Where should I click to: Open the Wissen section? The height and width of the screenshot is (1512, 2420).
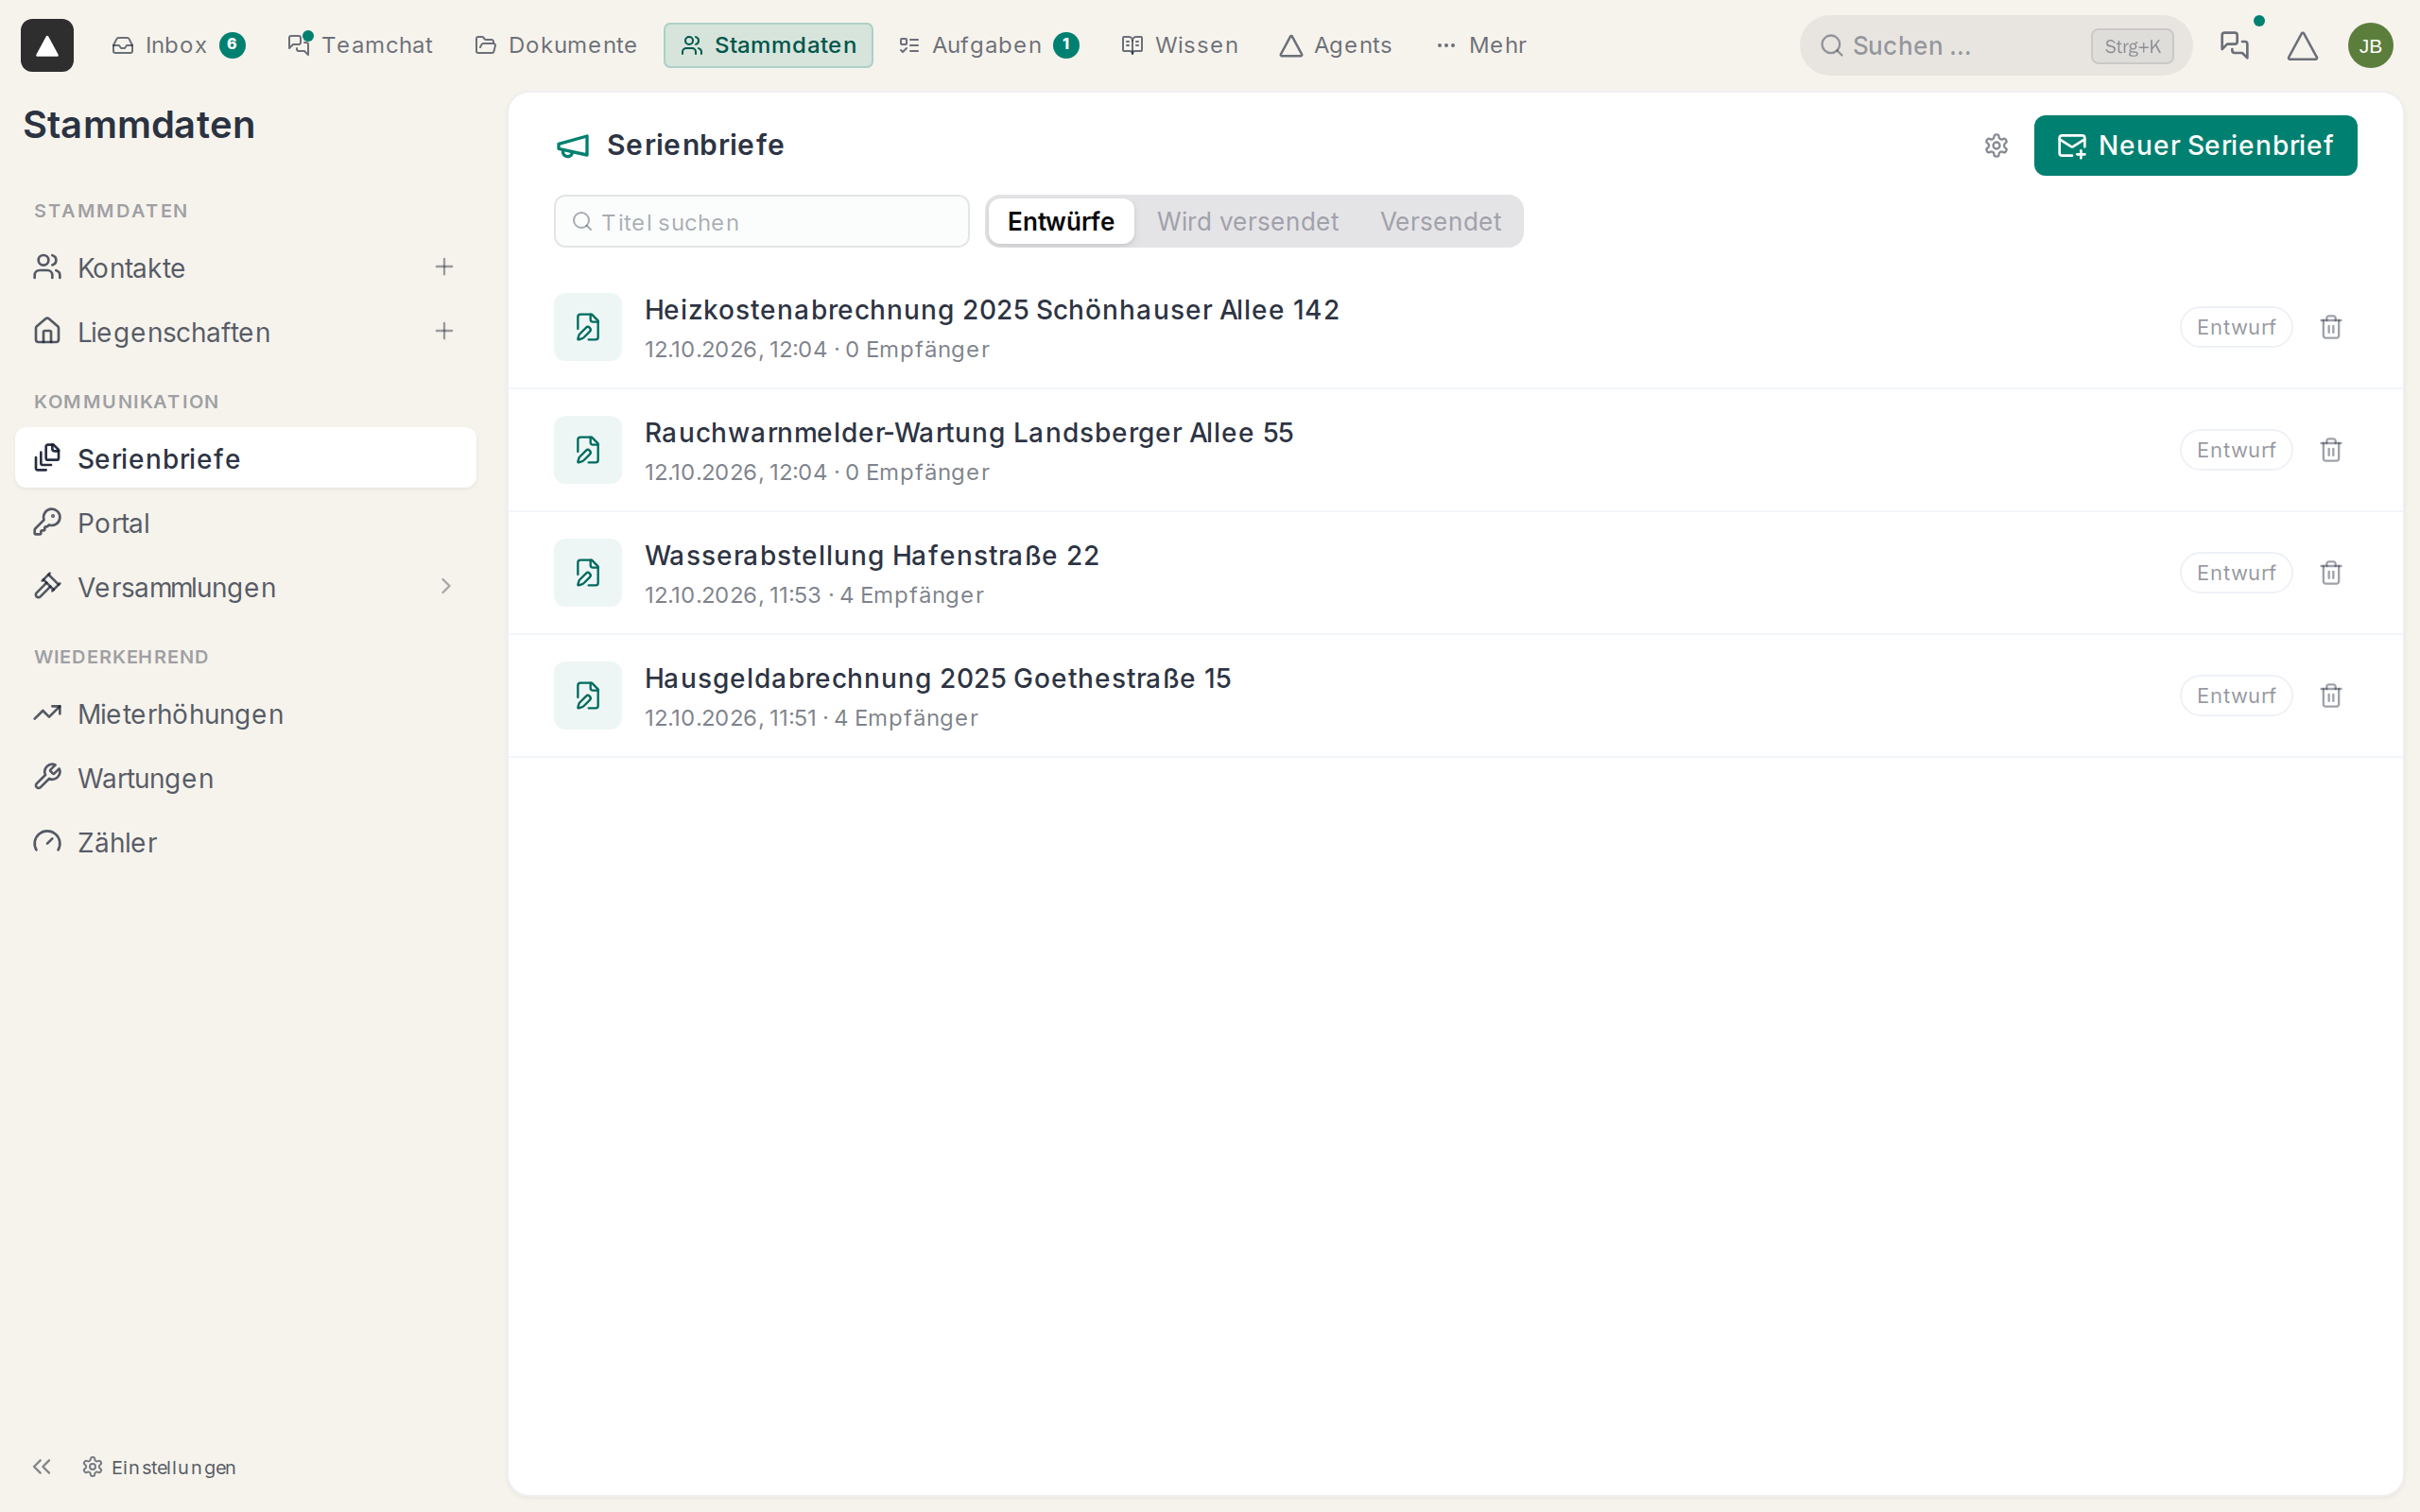tap(1180, 45)
